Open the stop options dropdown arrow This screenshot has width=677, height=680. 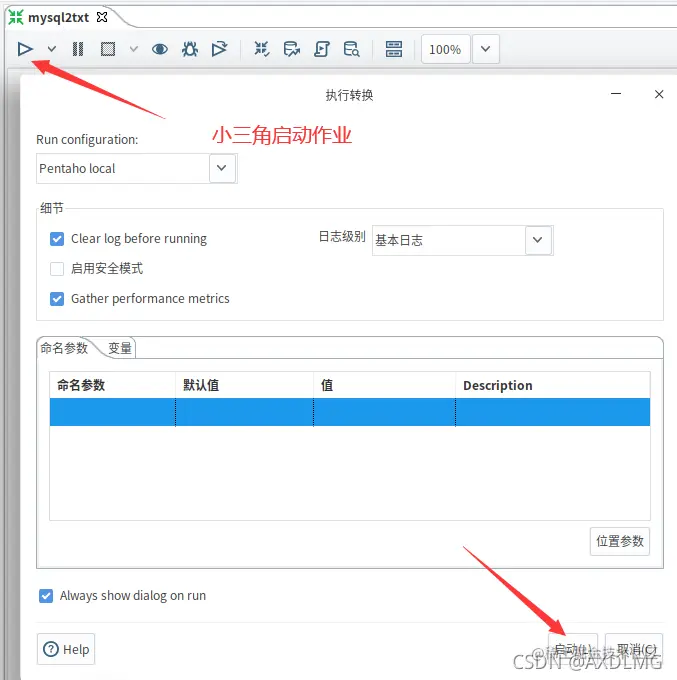(134, 49)
